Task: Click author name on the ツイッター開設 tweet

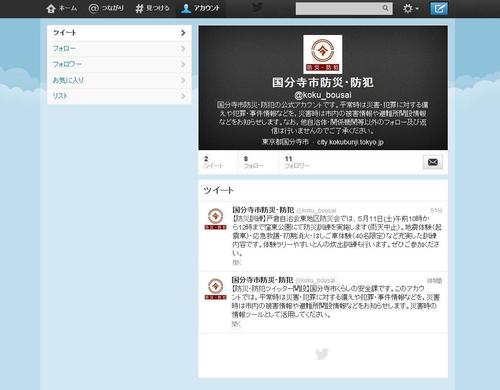Action: click(x=262, y=280)
